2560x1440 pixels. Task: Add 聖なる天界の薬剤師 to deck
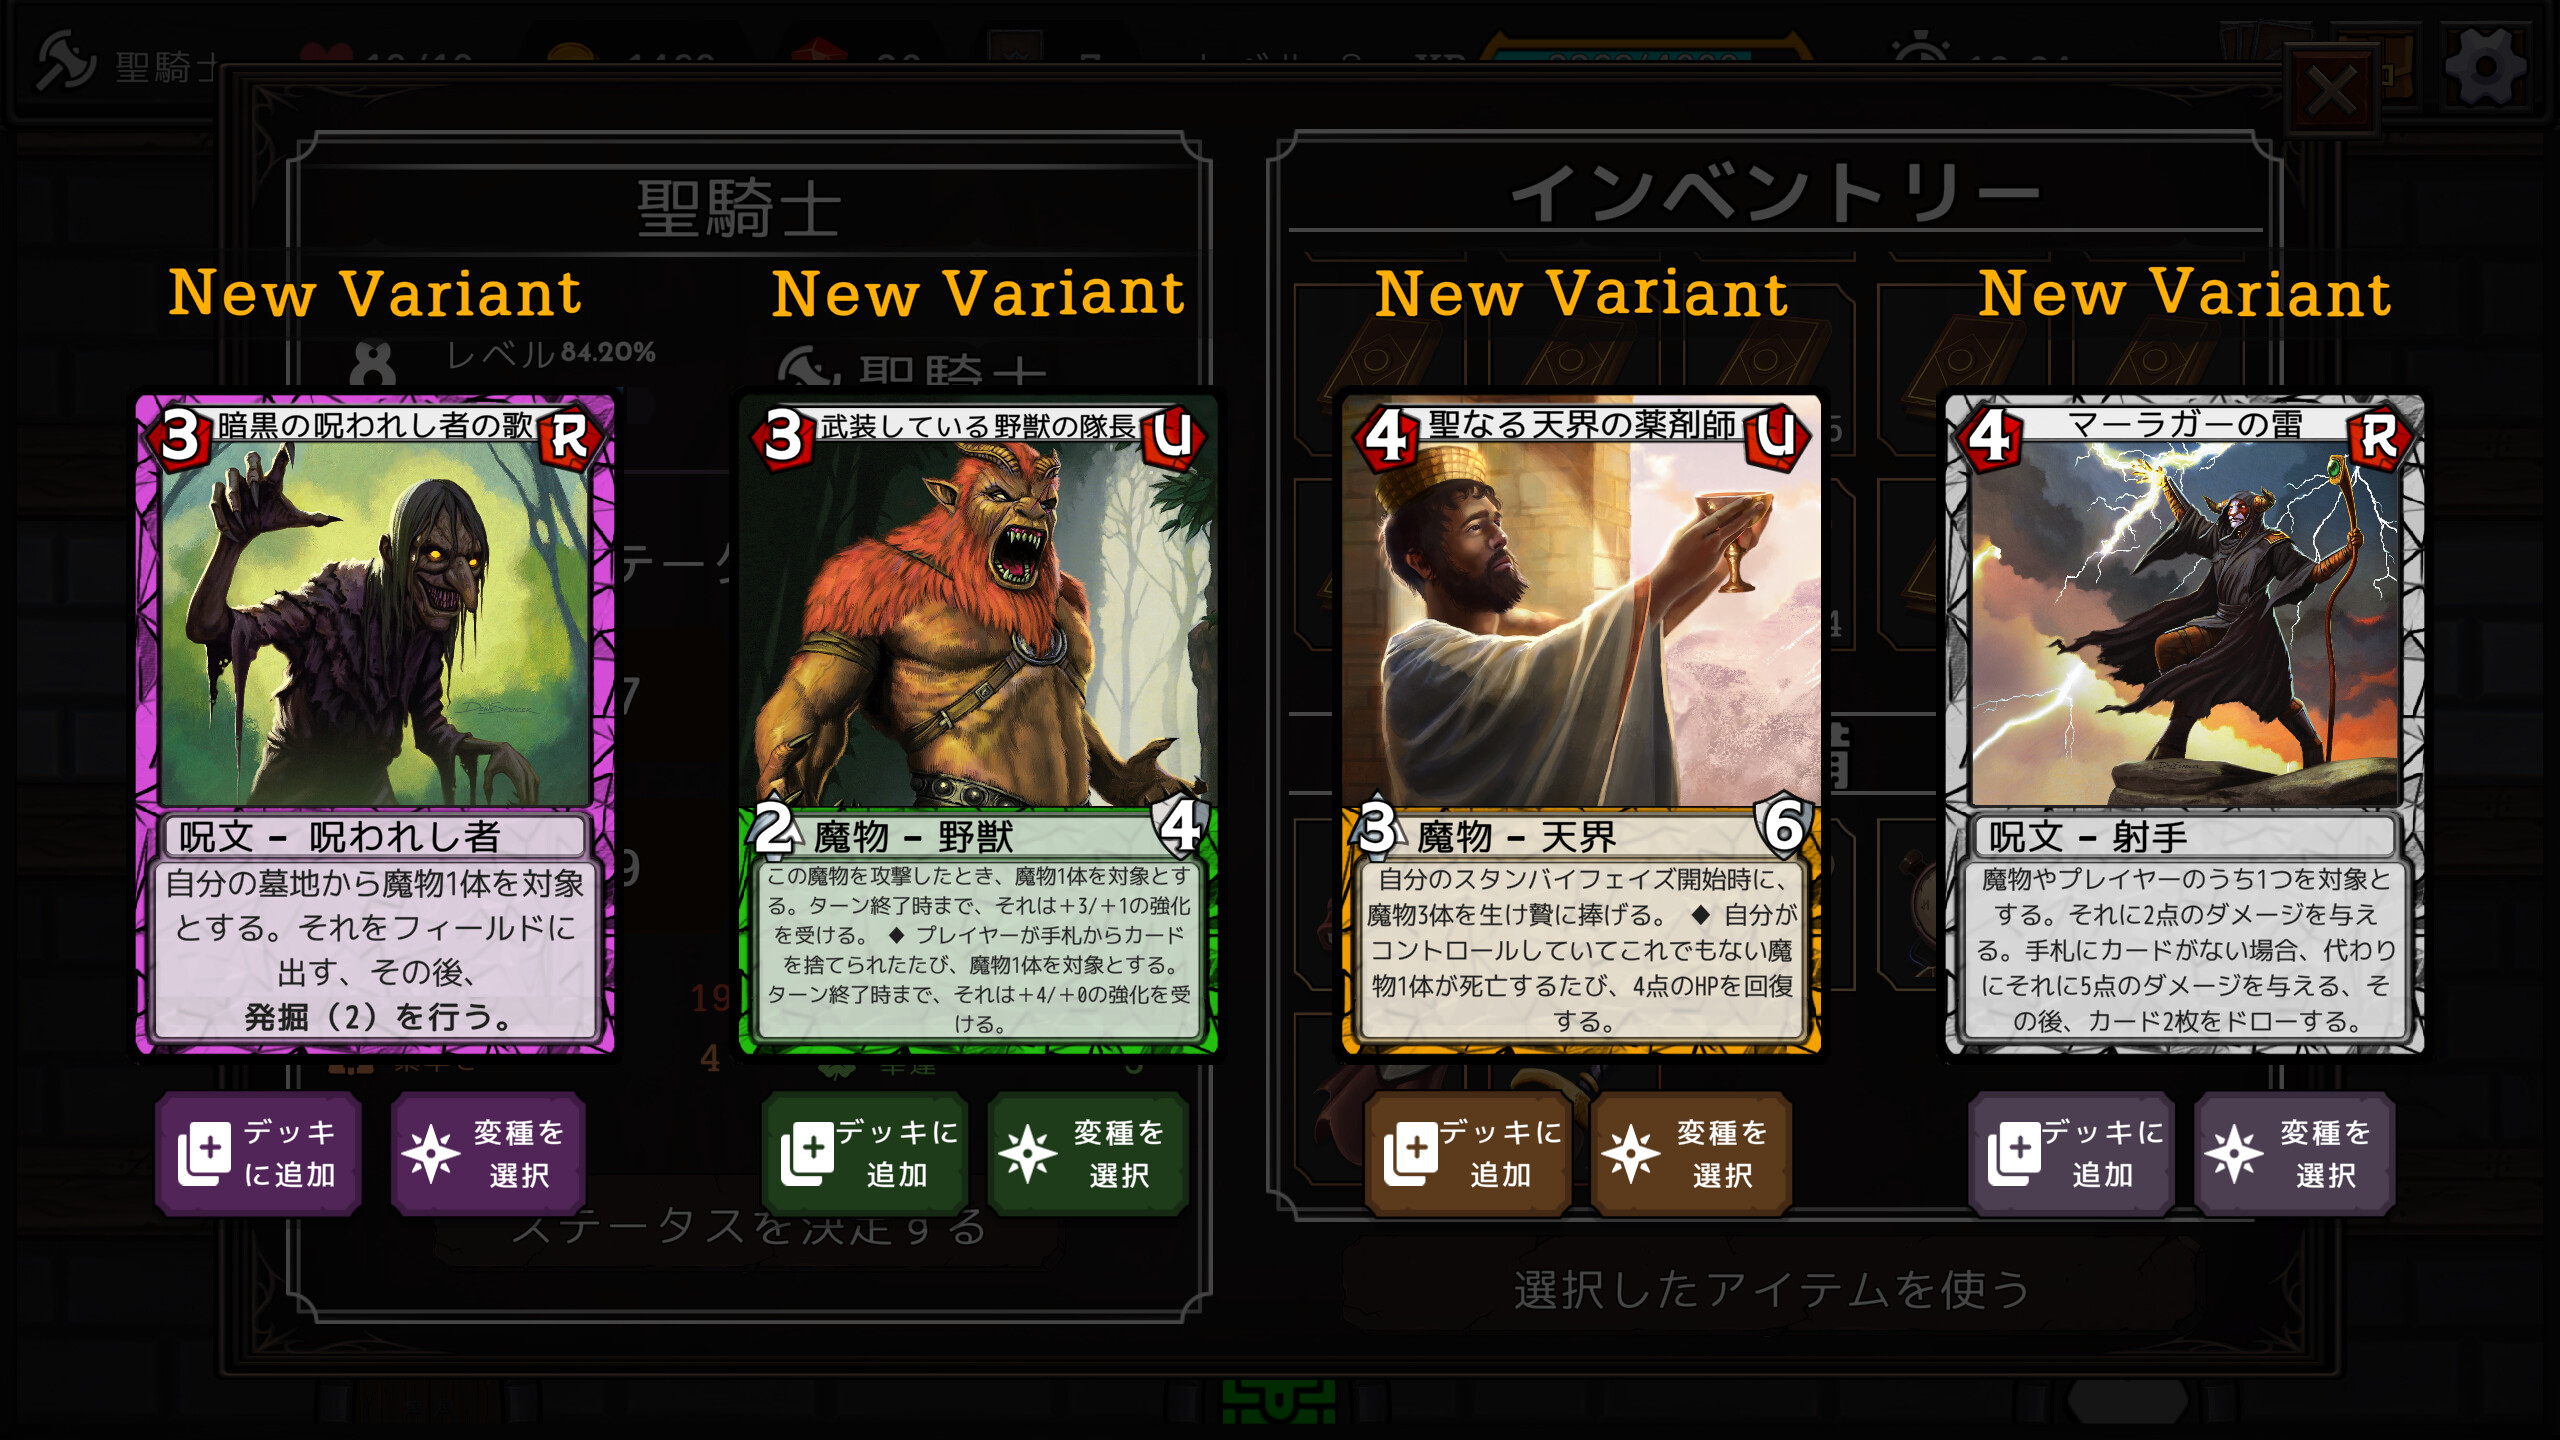pos(1468,1153)
